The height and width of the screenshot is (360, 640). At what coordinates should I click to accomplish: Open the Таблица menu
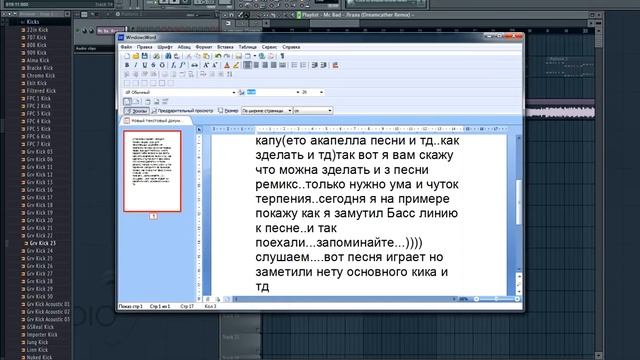pos(248,47)
